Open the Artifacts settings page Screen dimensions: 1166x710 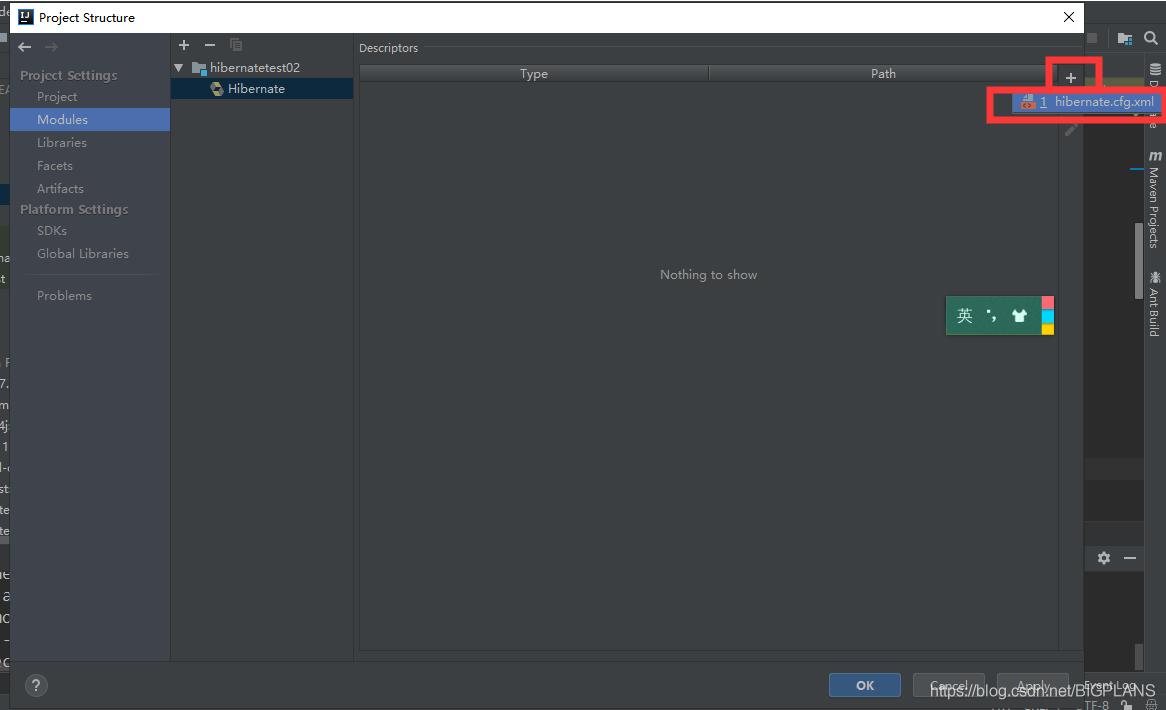coord(60,189)
